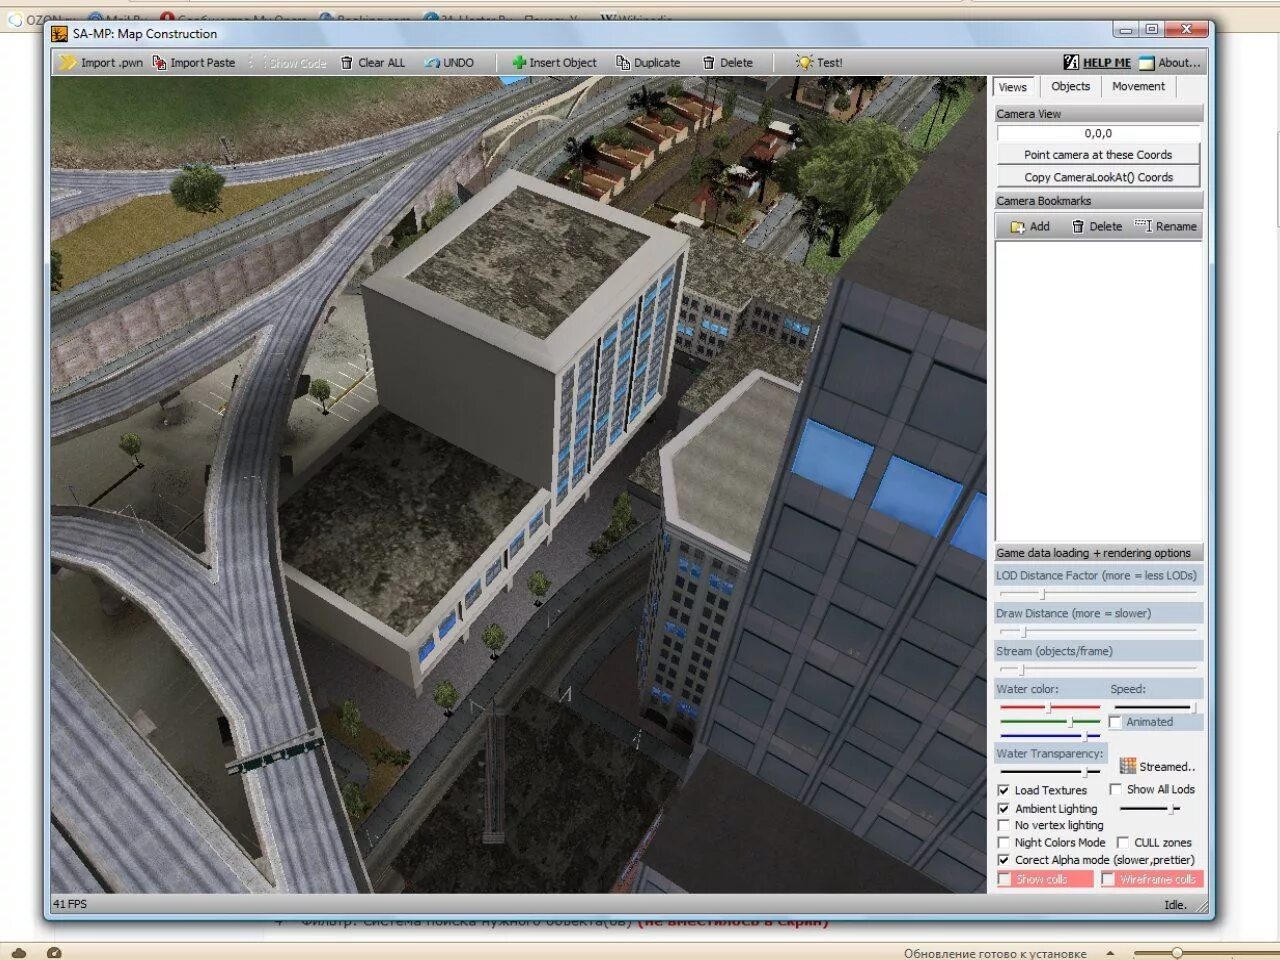Add a camera bookmark
The height and width of the screenshot is (960, 1280).
pos(1030,226)
